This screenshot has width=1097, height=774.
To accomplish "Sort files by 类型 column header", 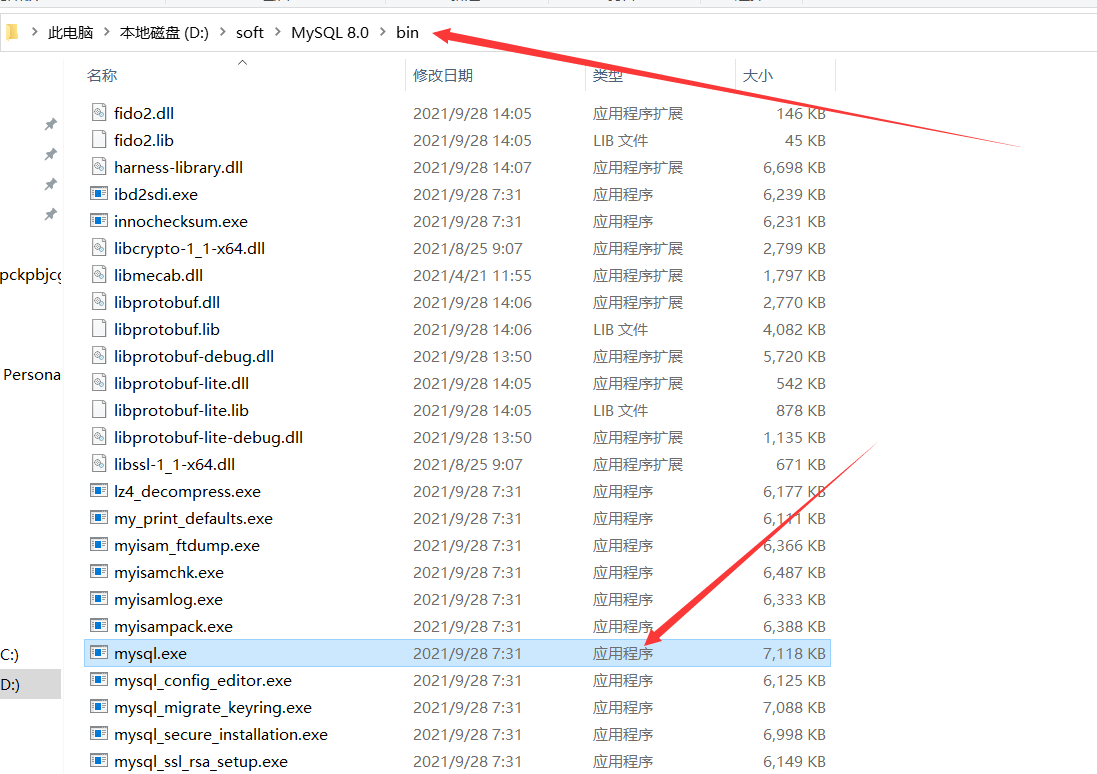I will [607, 76].
